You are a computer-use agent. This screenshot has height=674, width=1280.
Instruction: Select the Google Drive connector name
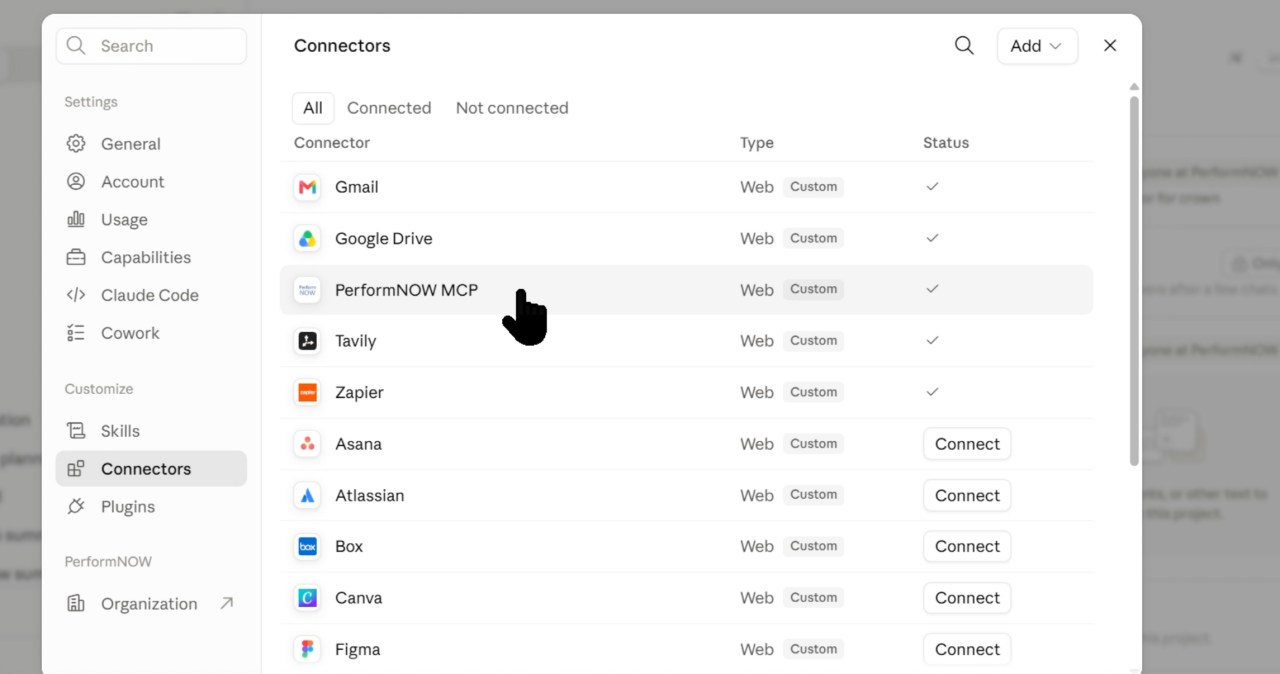click(x=384, y=239)
